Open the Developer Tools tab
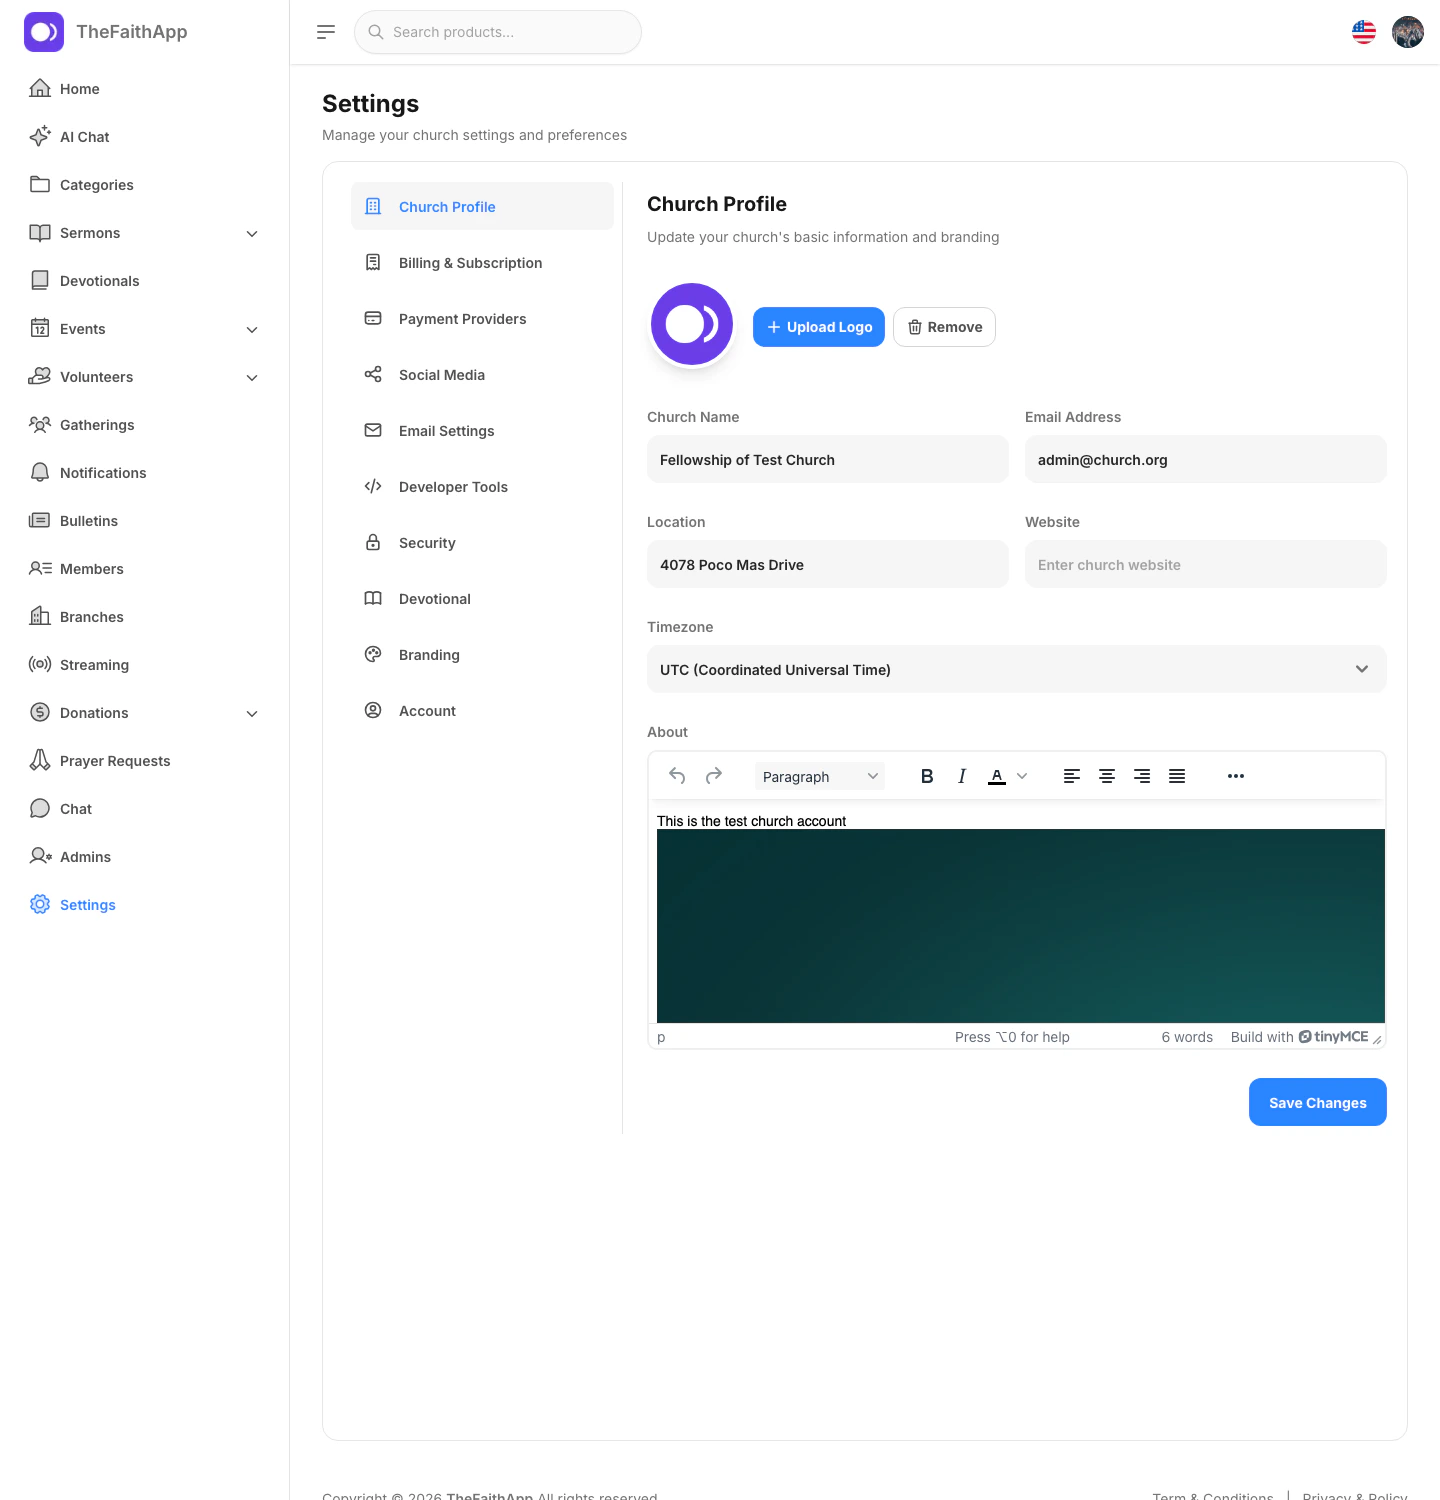This screenshot has height=1500, width=1440. coord(482,486)
